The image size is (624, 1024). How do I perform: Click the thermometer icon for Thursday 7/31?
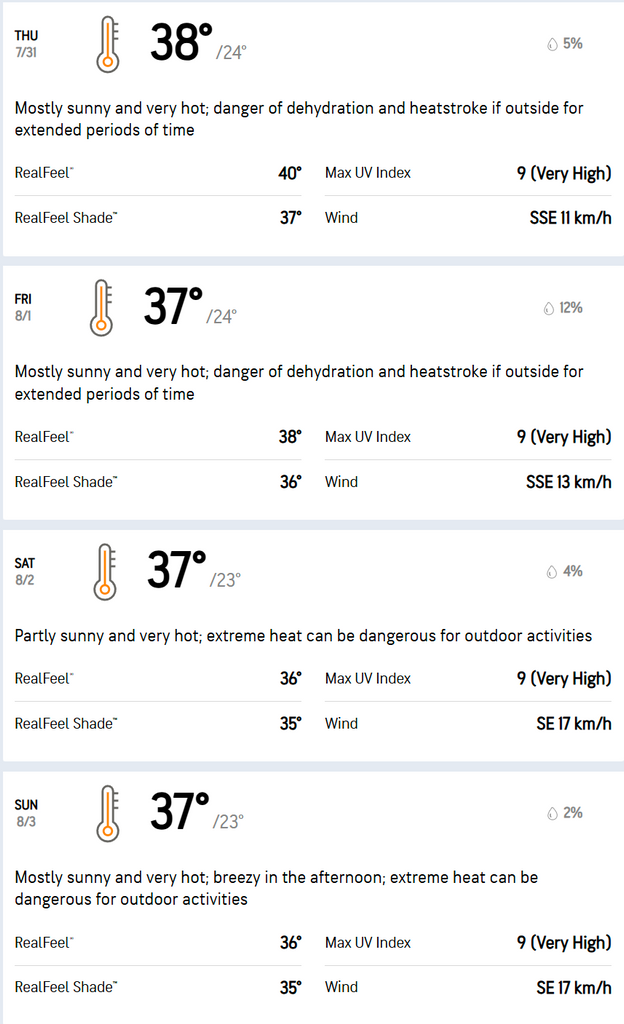pyautogui.click(x=108, y=44)
